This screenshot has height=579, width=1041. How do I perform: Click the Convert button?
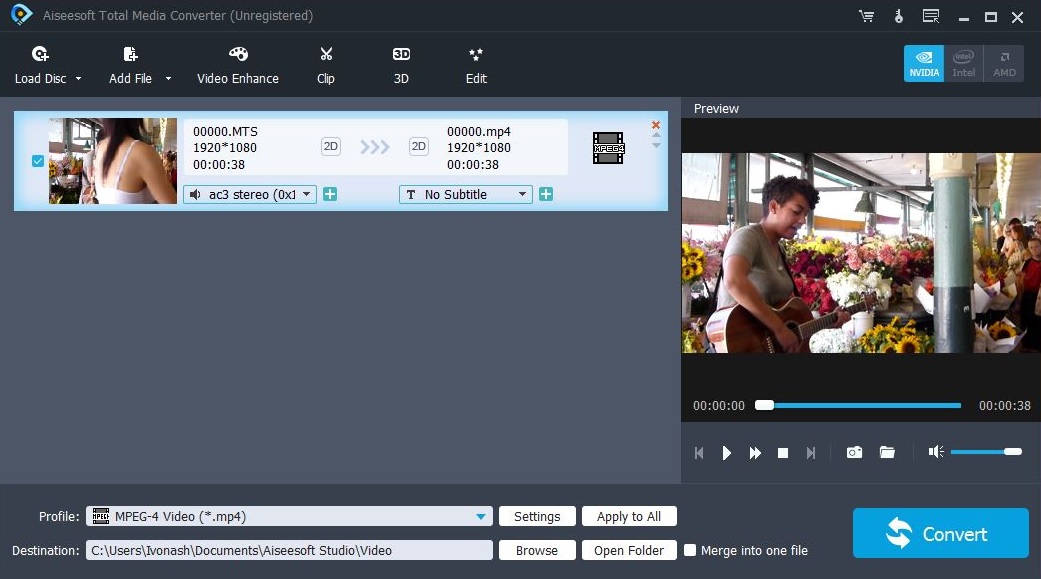tap(940, 533)
